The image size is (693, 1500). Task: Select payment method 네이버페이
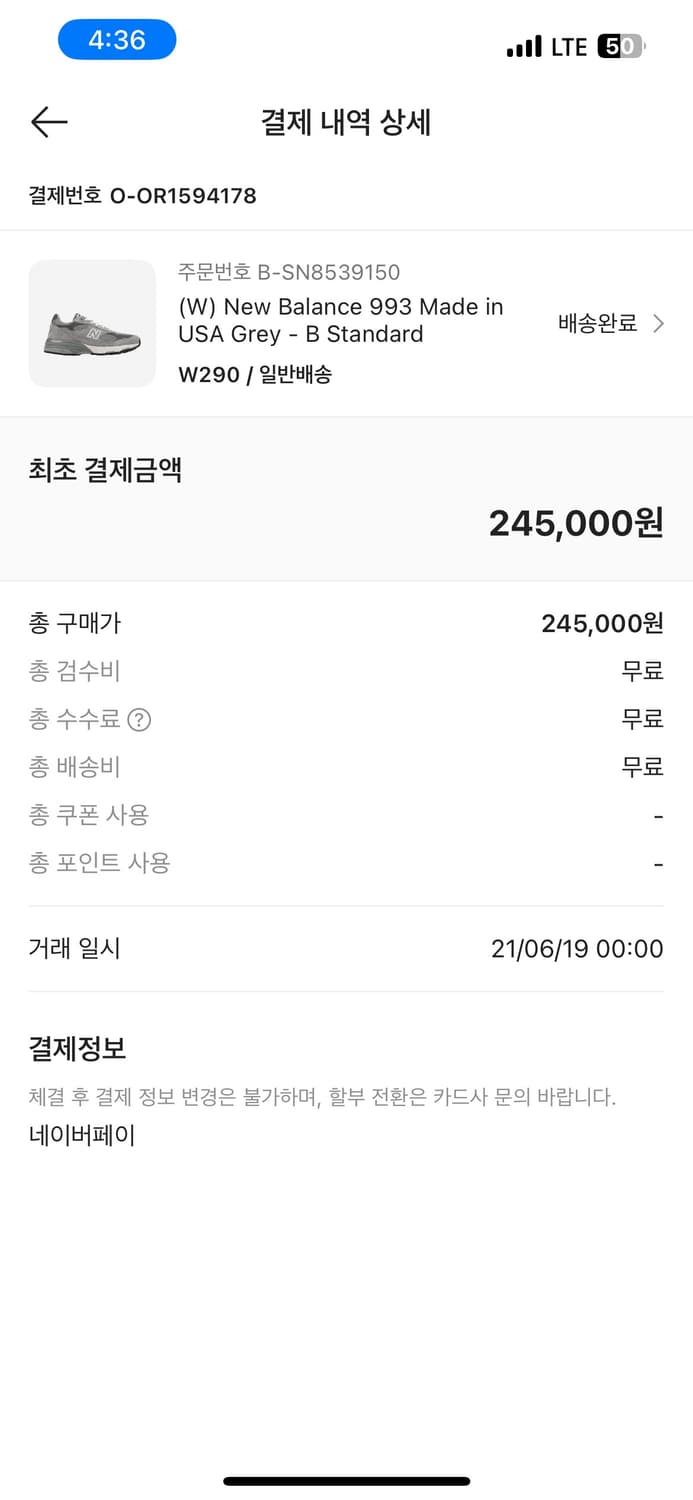coord(79,1134)
